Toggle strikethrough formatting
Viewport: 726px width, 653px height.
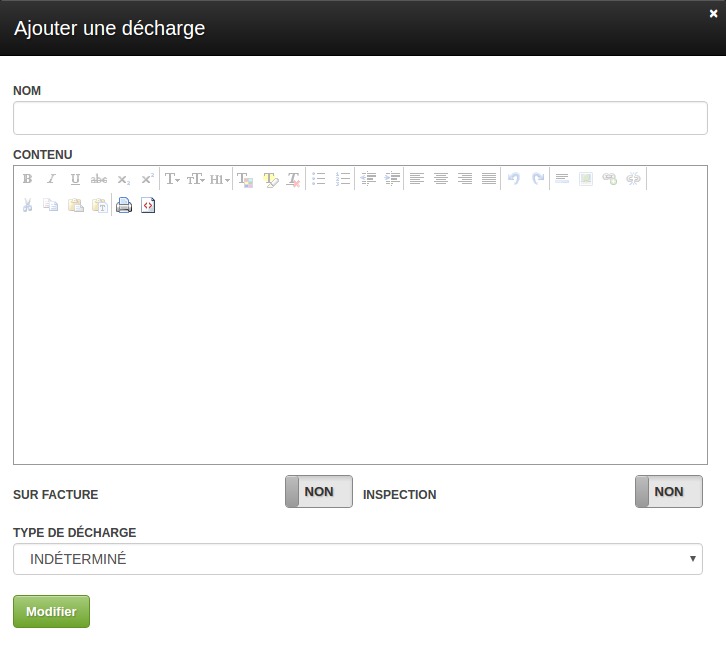tap(99, 179)
